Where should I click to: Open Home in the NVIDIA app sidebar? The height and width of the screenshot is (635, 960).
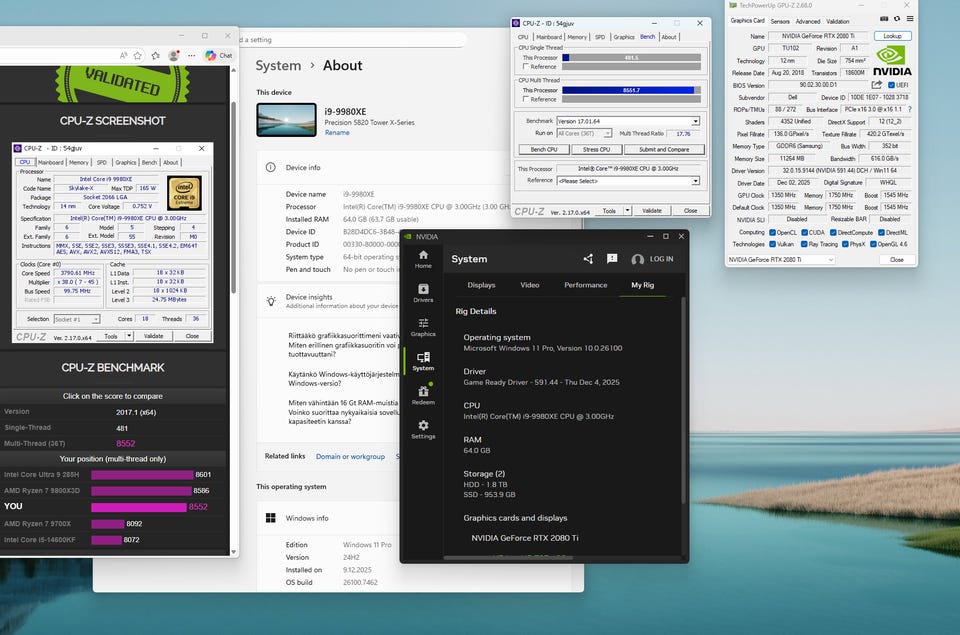coord(423,259)
